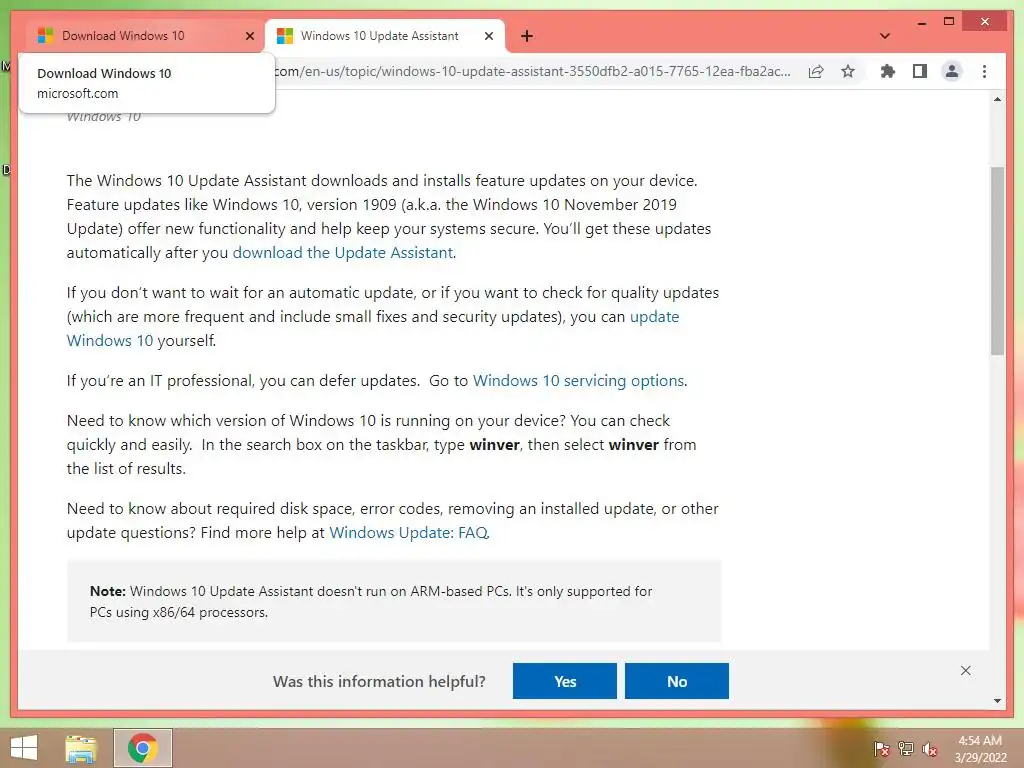Open the Windows Update: FAQ link

[409, 533]
